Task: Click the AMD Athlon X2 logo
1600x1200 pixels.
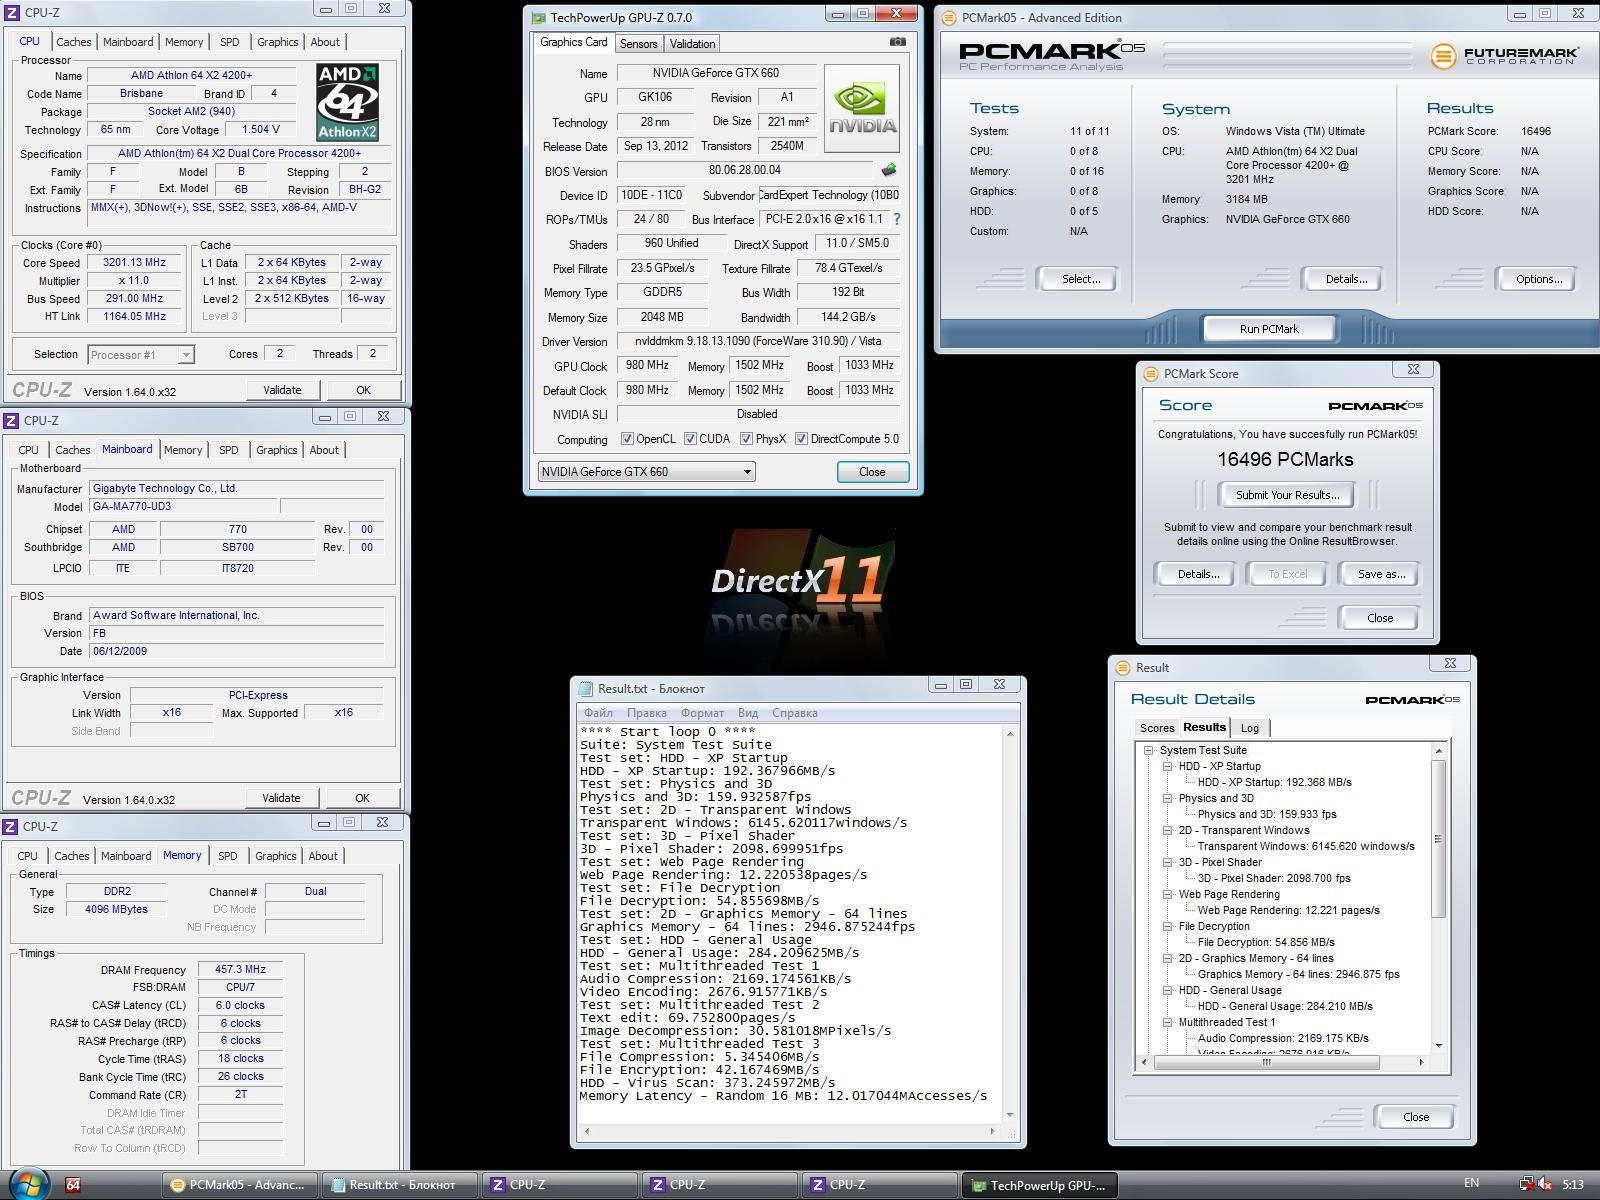Action: 347,102
